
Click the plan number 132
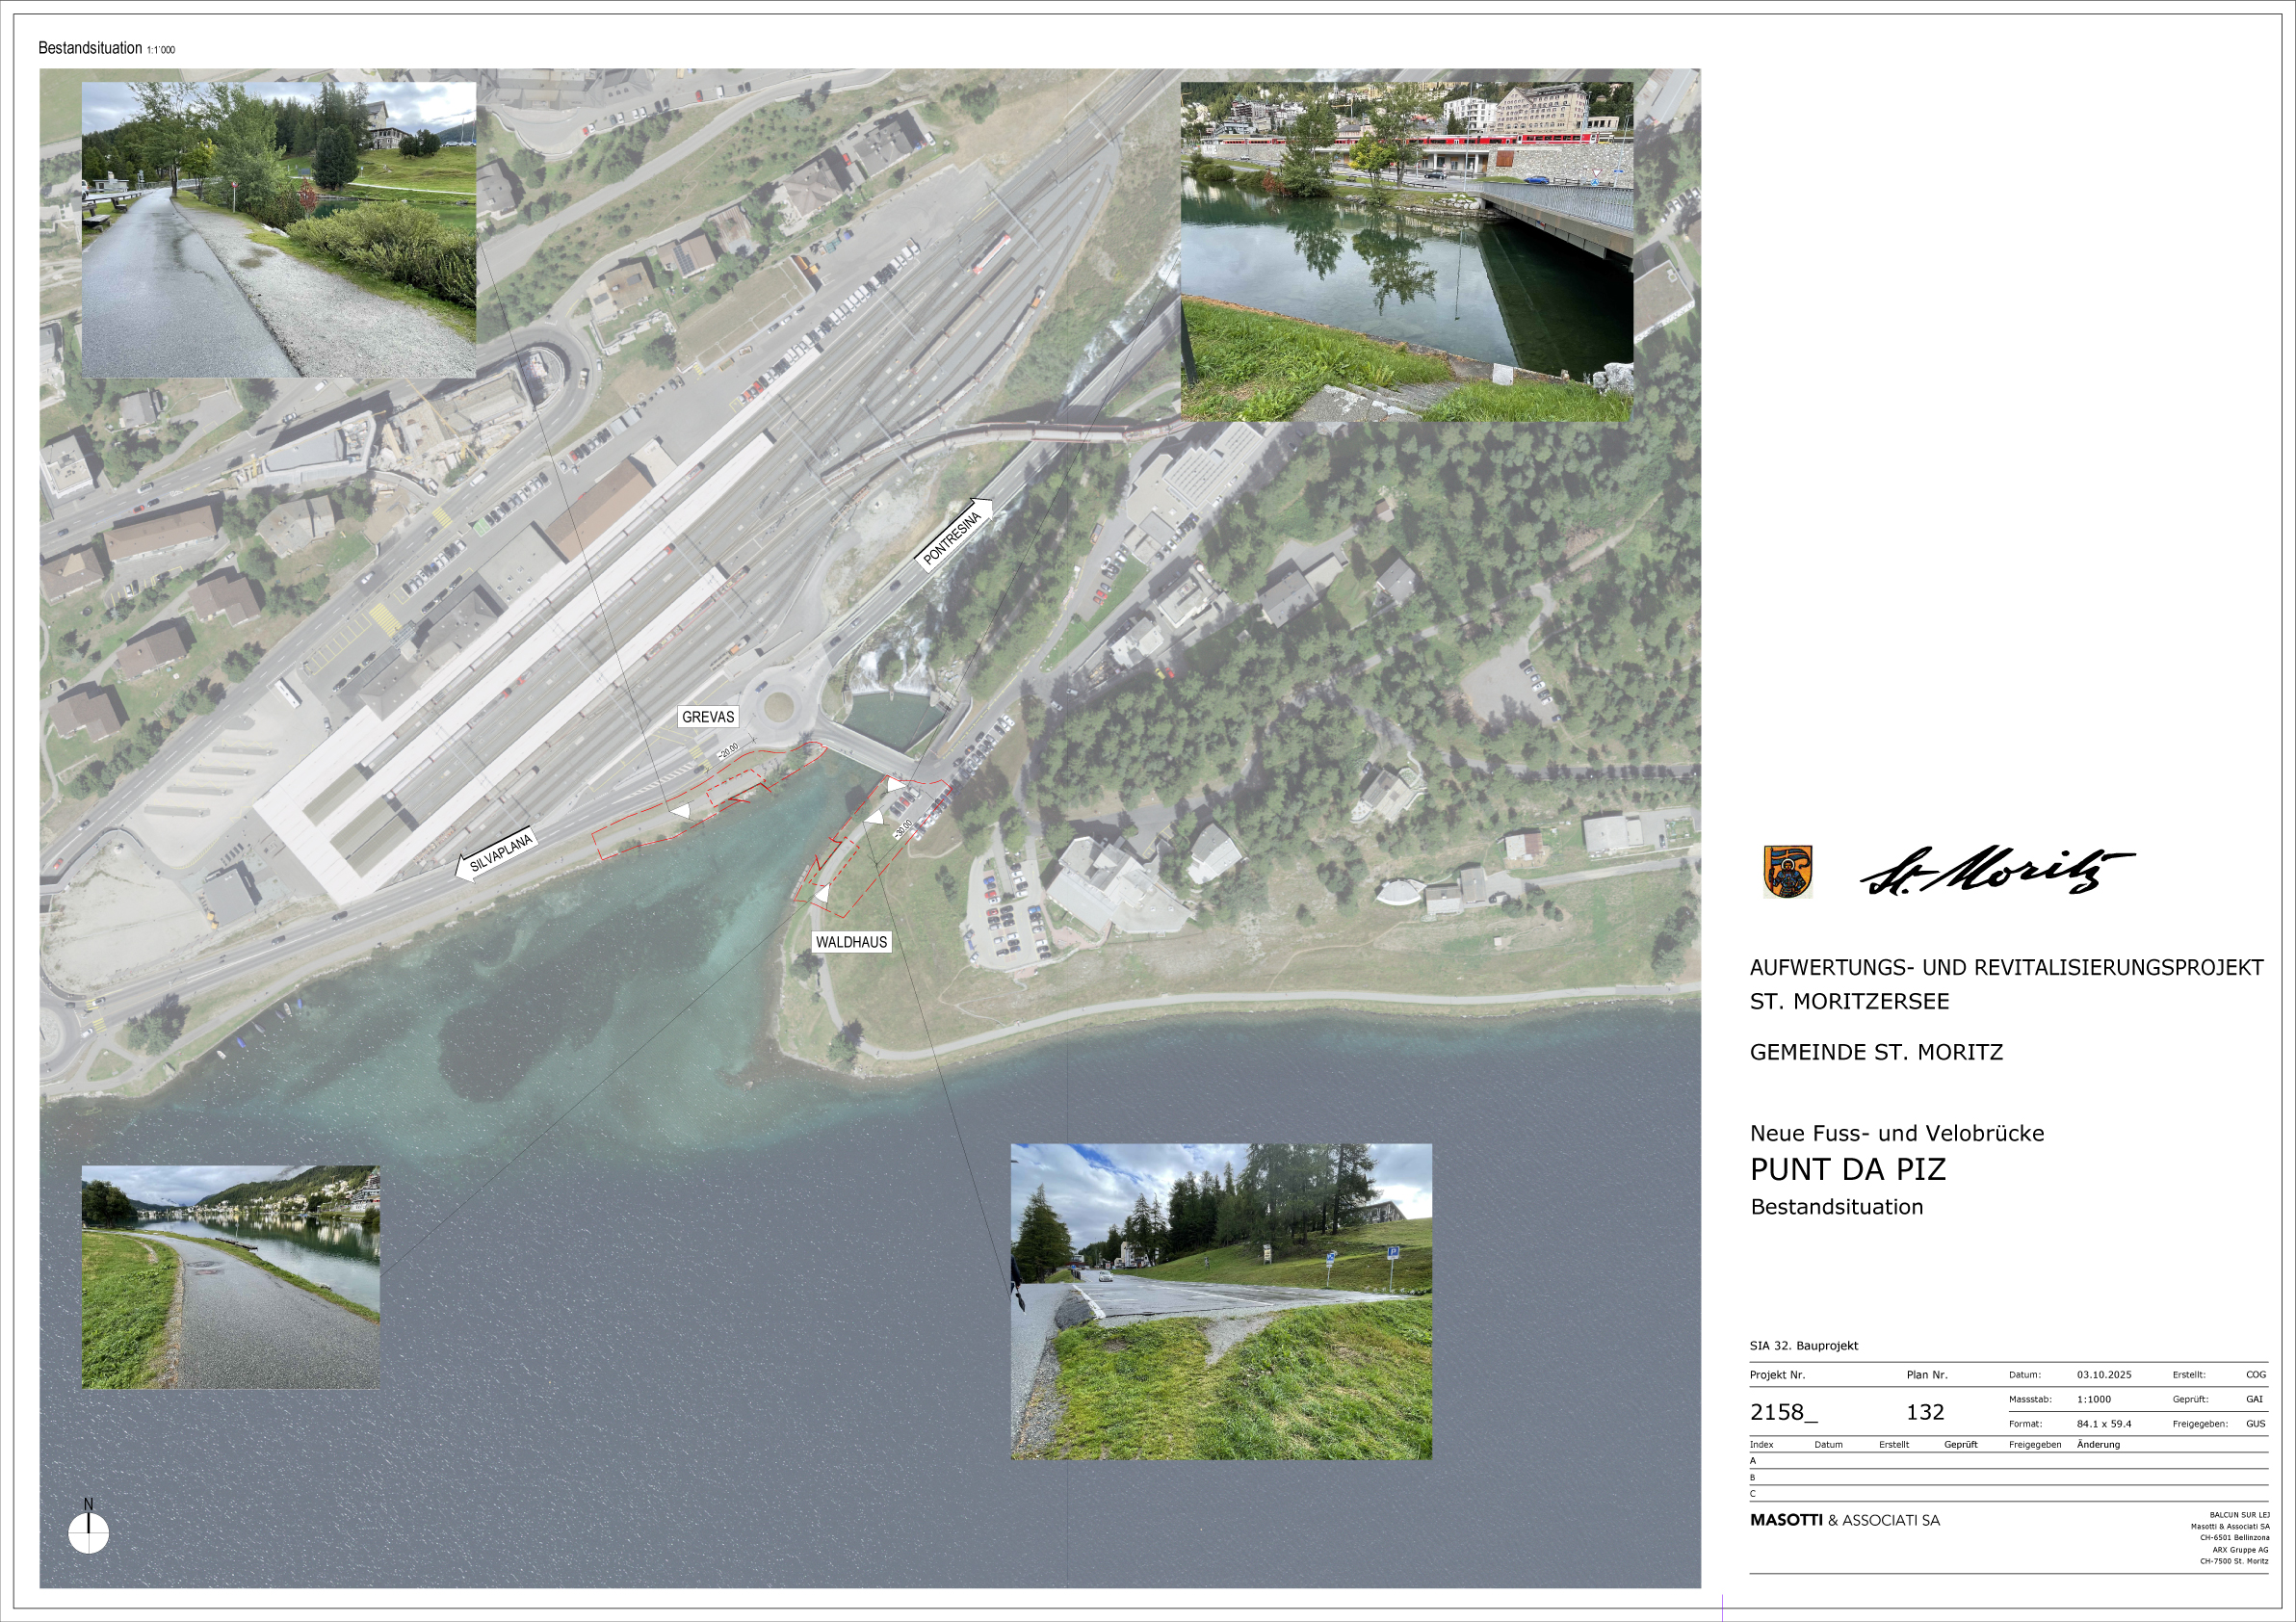click(x=1925, y=1412)
